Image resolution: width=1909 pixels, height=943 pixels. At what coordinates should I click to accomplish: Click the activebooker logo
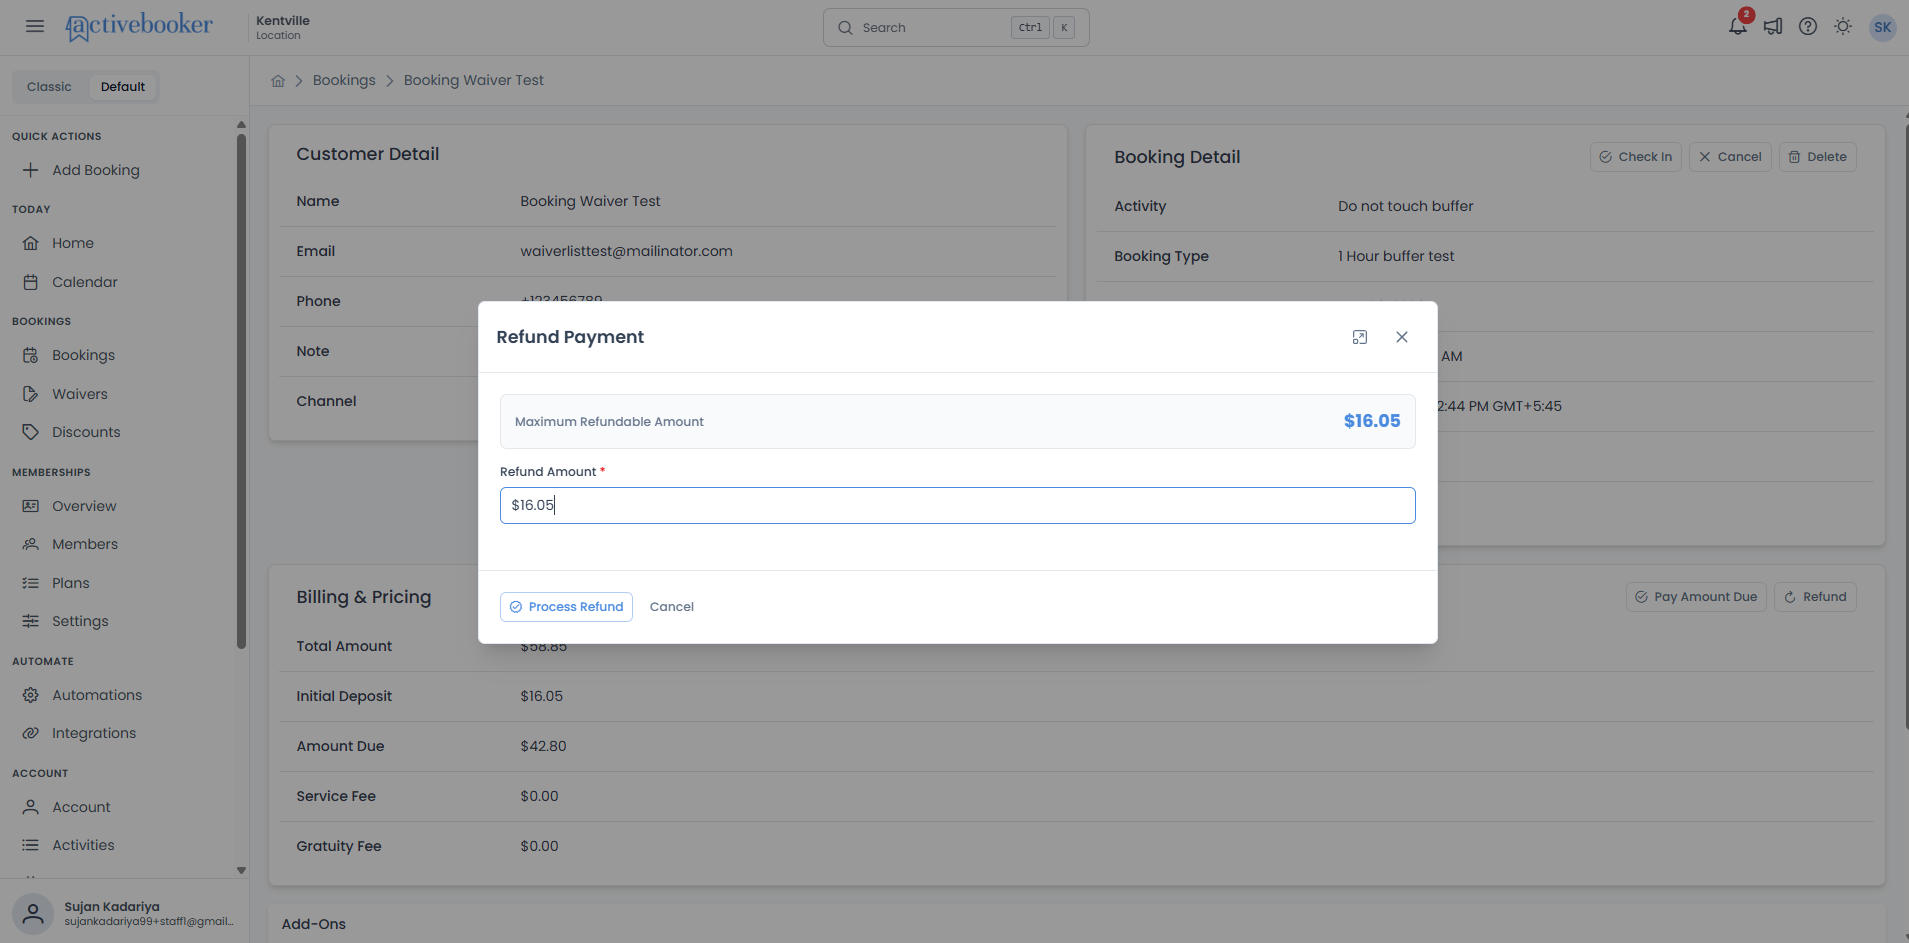(139, 26)
